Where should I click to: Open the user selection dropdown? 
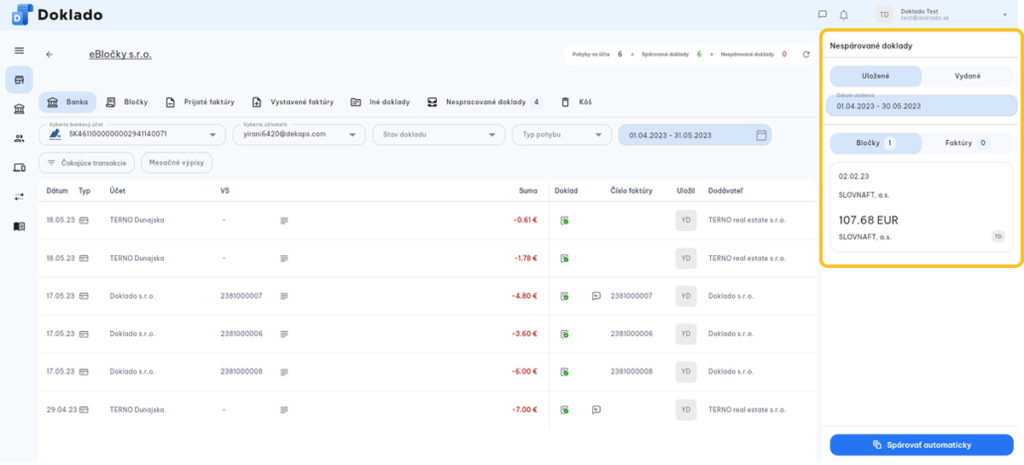coord(299,135)
